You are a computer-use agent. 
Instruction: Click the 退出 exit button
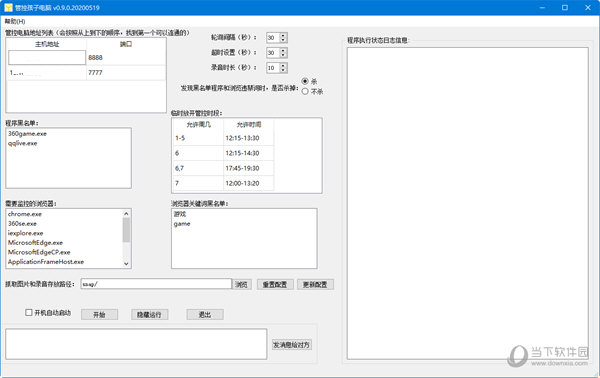[x=205, y=315]
